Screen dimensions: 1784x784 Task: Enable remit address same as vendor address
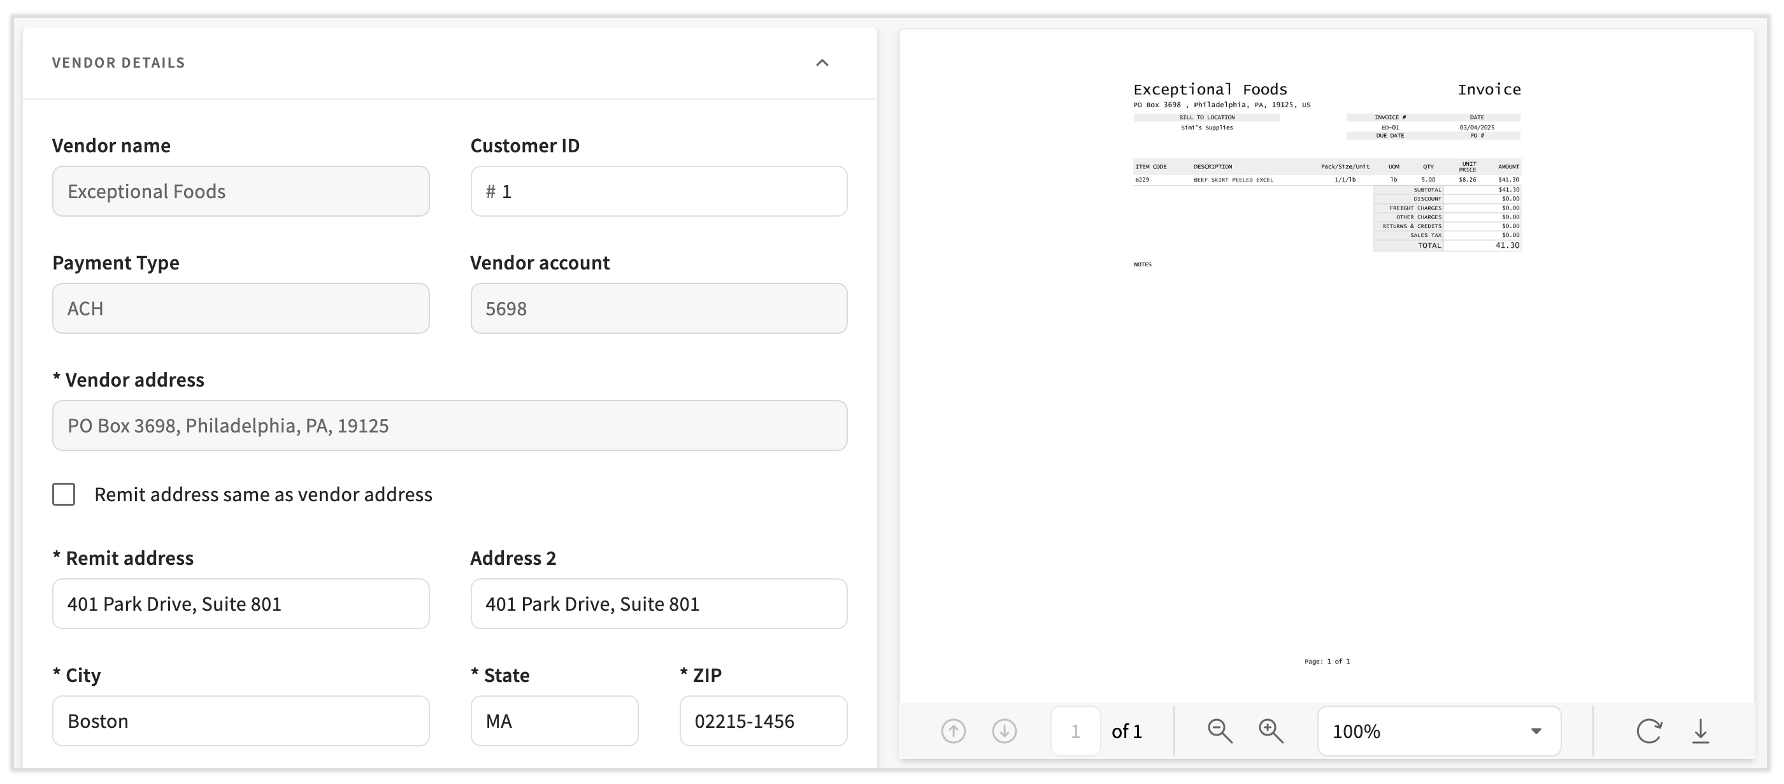64,495
